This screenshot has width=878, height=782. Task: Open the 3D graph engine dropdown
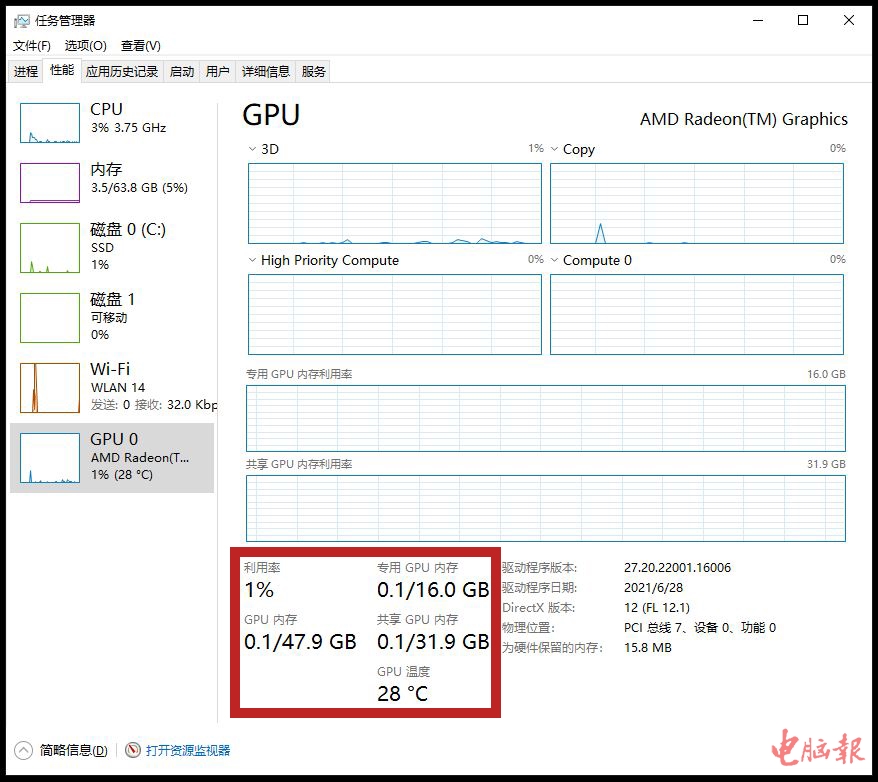(253, 149)
